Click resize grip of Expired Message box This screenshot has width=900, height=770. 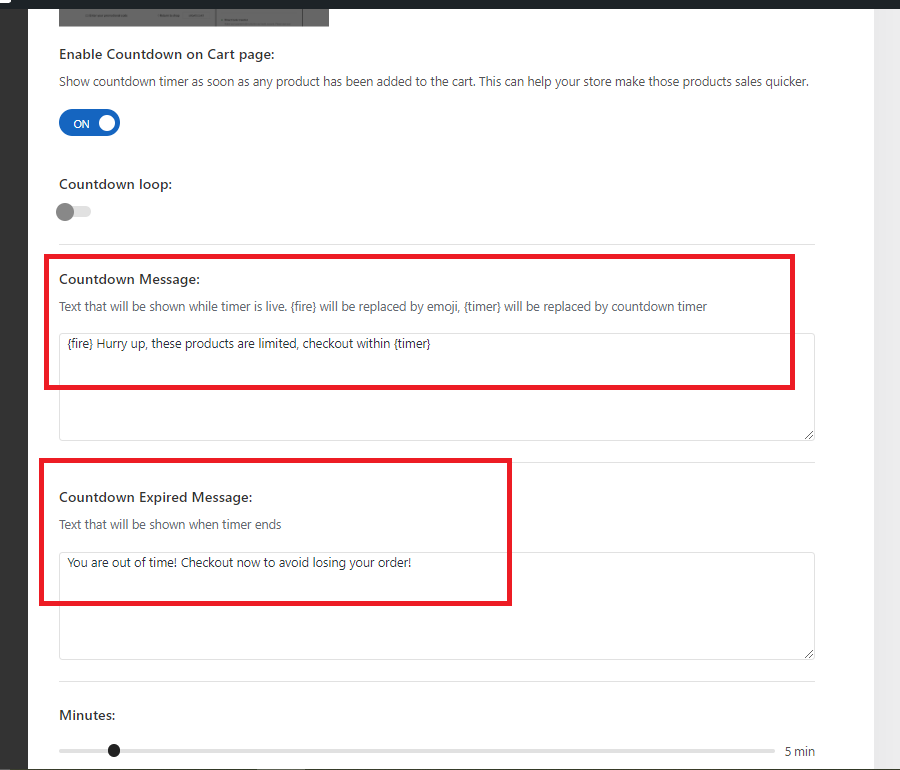(x=809, y=654)
